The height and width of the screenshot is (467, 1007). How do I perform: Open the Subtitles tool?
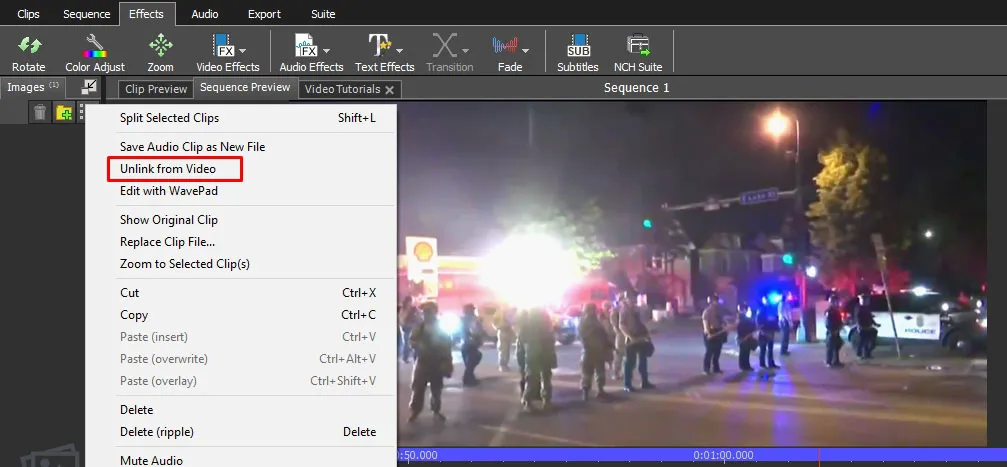click(x=577, y=46)
